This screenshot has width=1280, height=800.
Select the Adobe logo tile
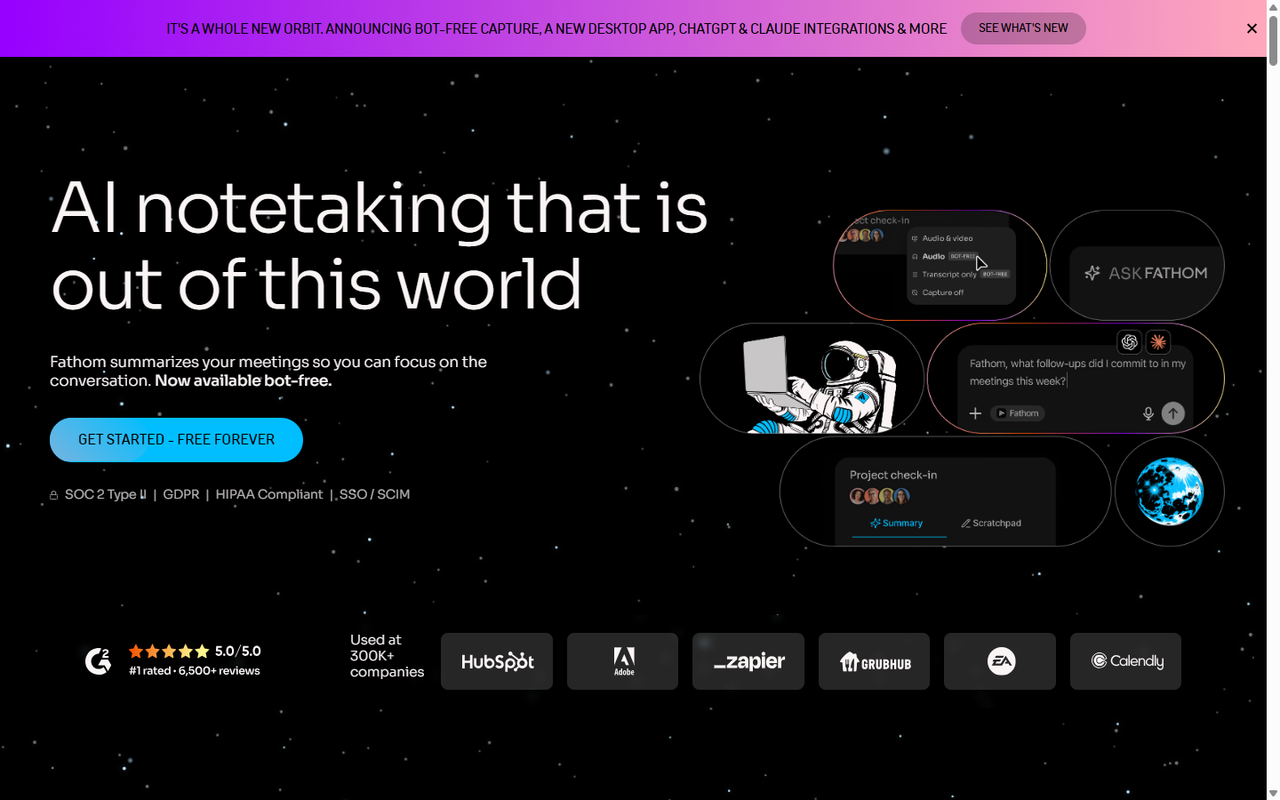[623, 661]
